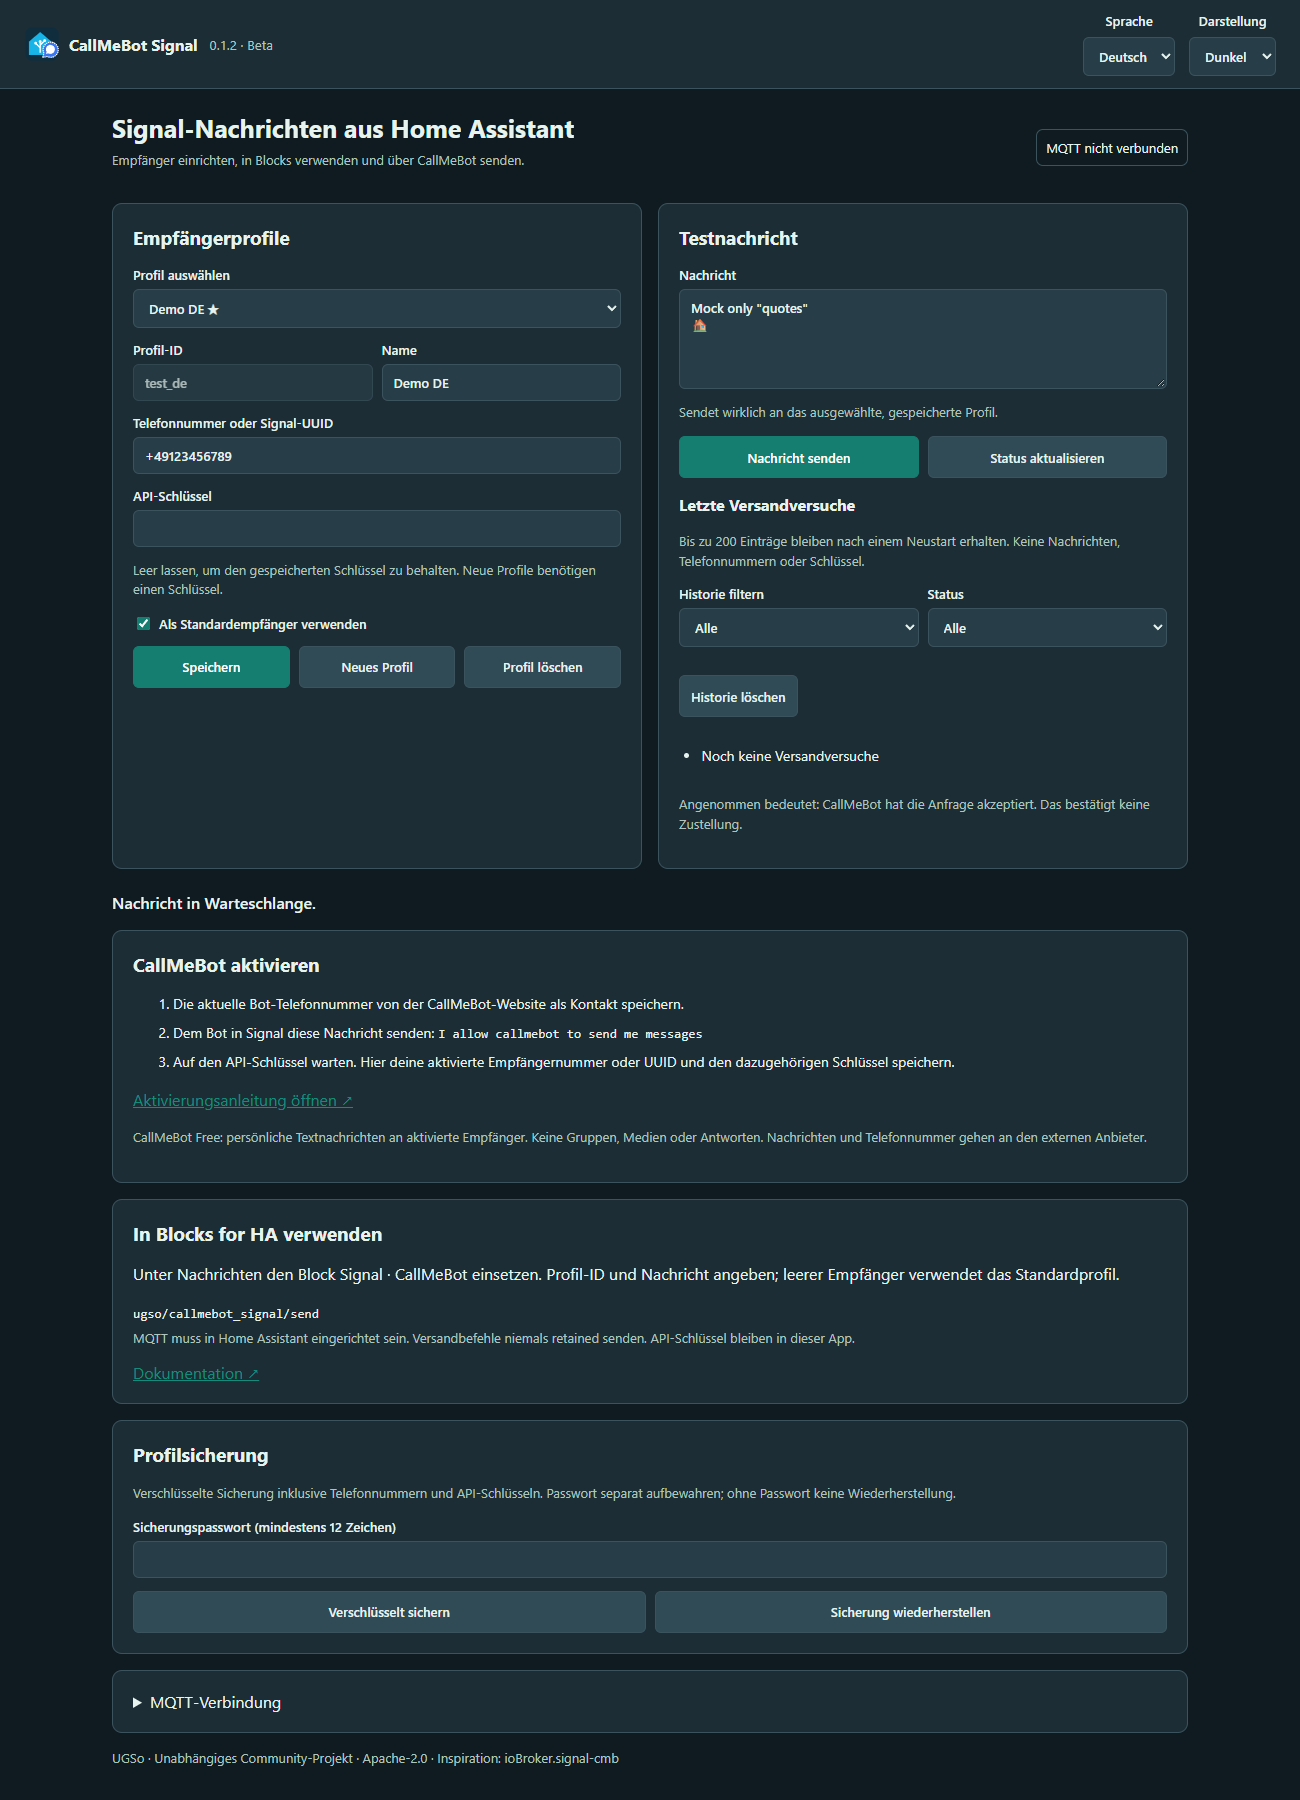Click the version label "0.1.2 · Beta"
1300x1800 pixels.
coord(241,46)
